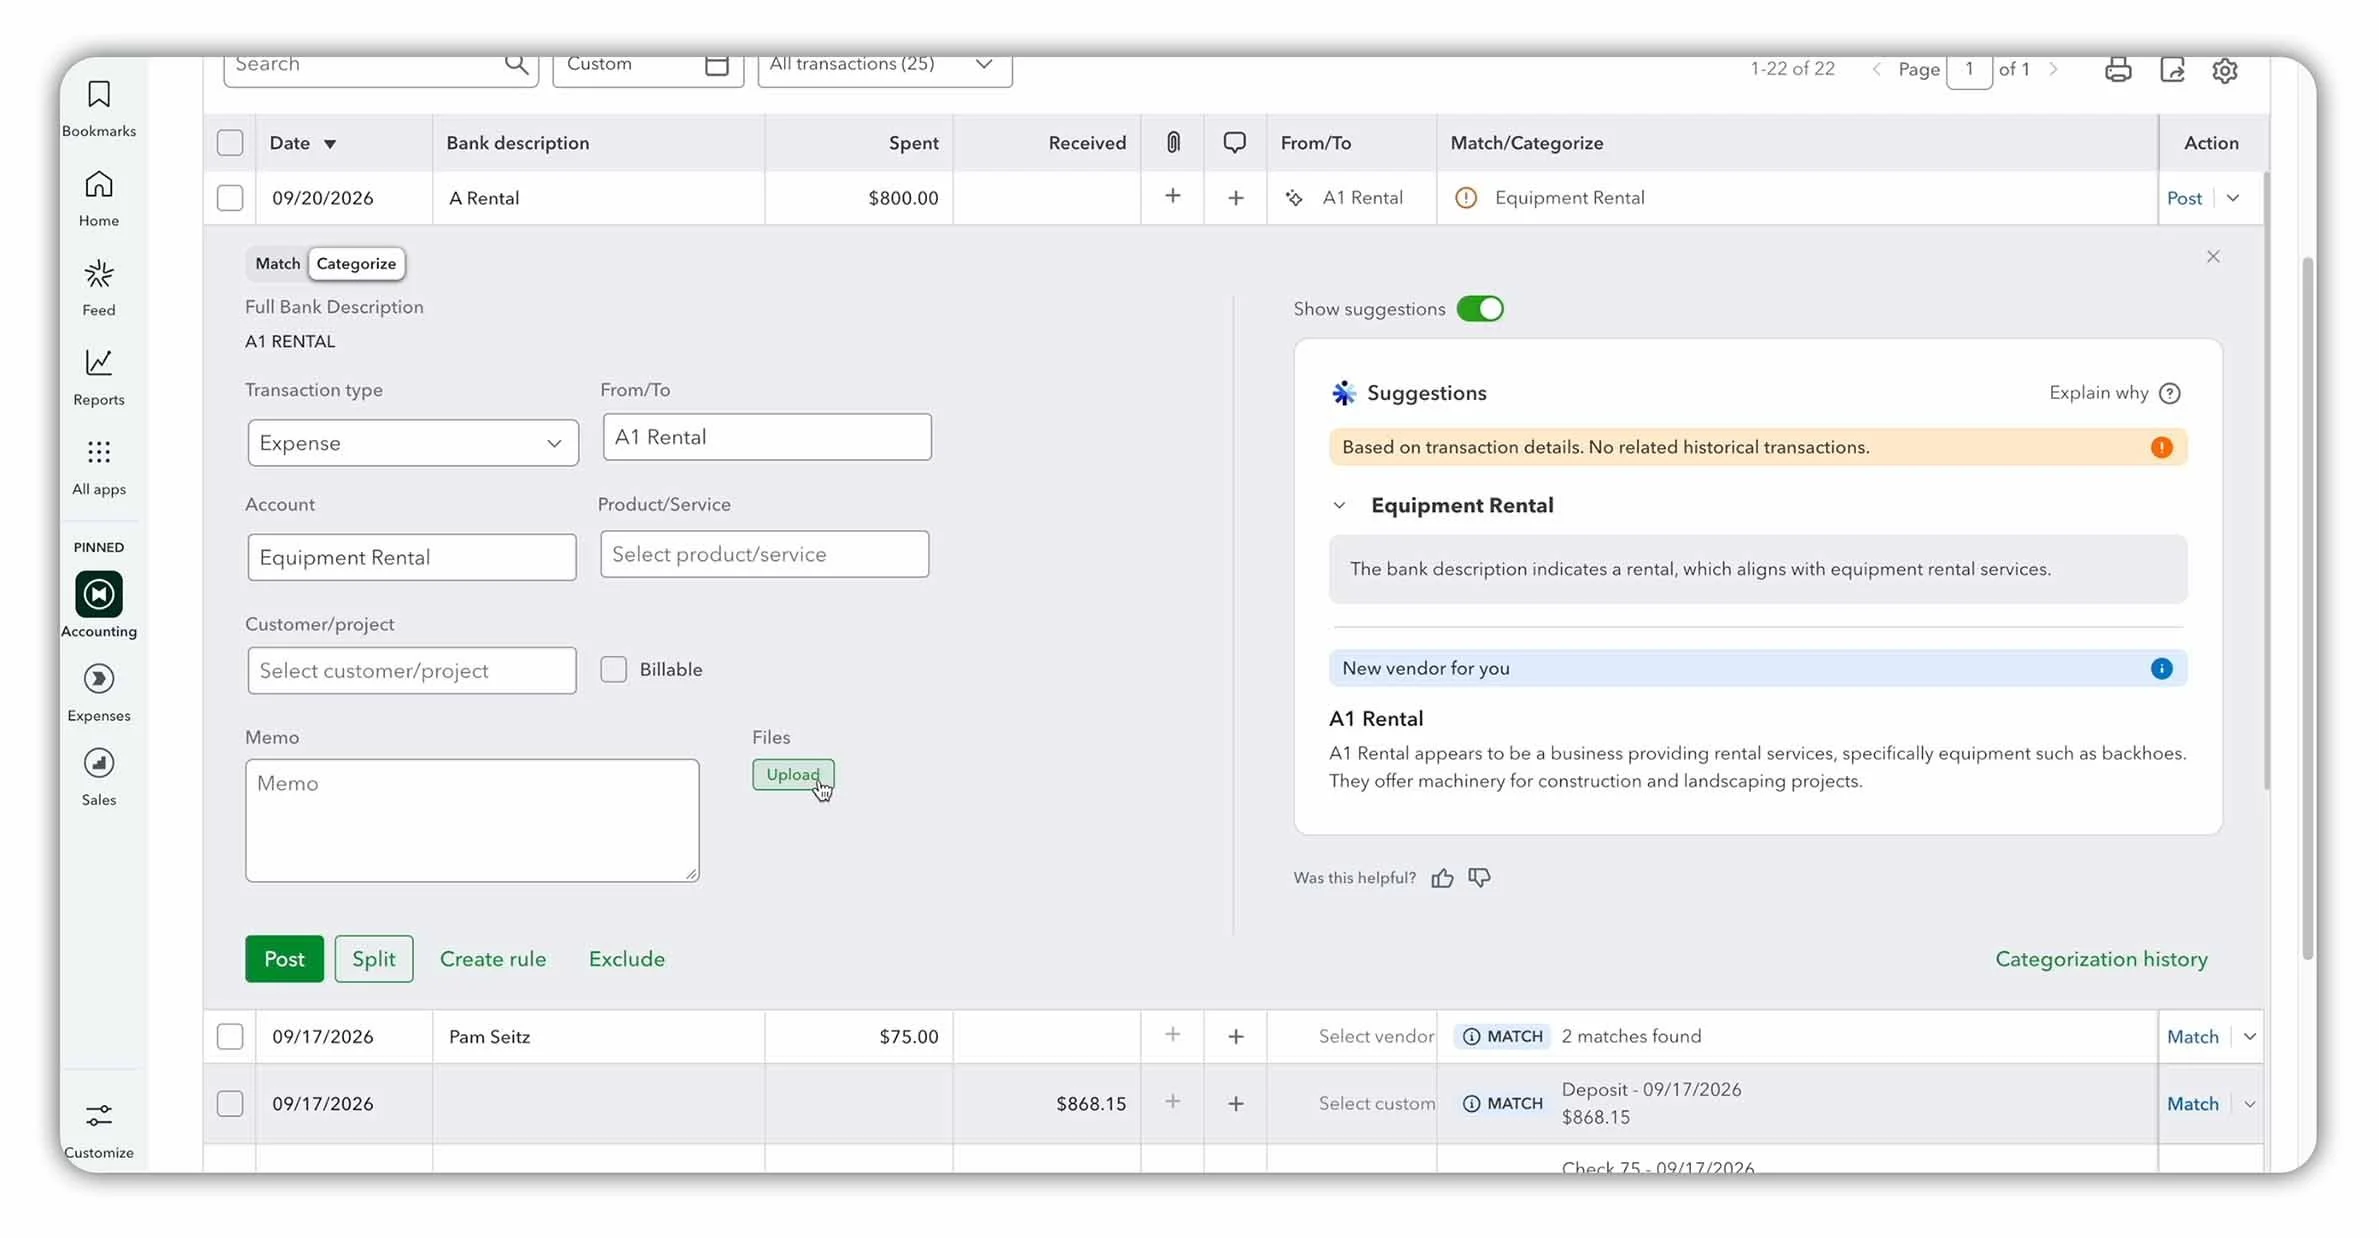The height and width of the screenshot is (1238, 2379).
Task: Expand Post action arrow on A Rental row
Action: [x=2232, y=198]
